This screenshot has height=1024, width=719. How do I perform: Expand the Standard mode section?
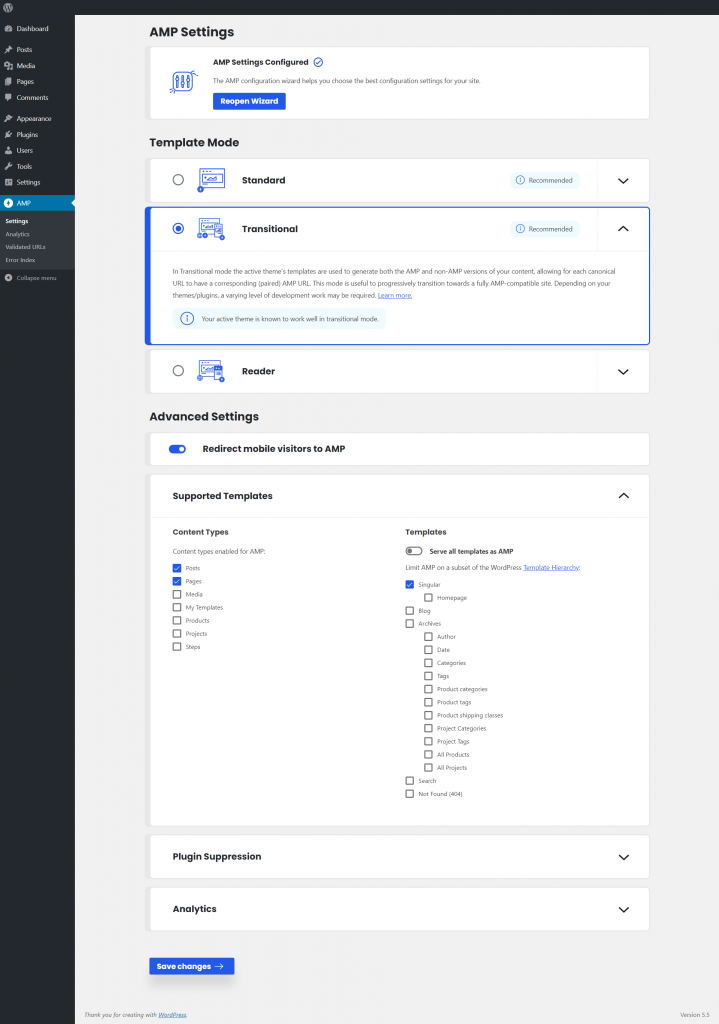coord(623,181)
